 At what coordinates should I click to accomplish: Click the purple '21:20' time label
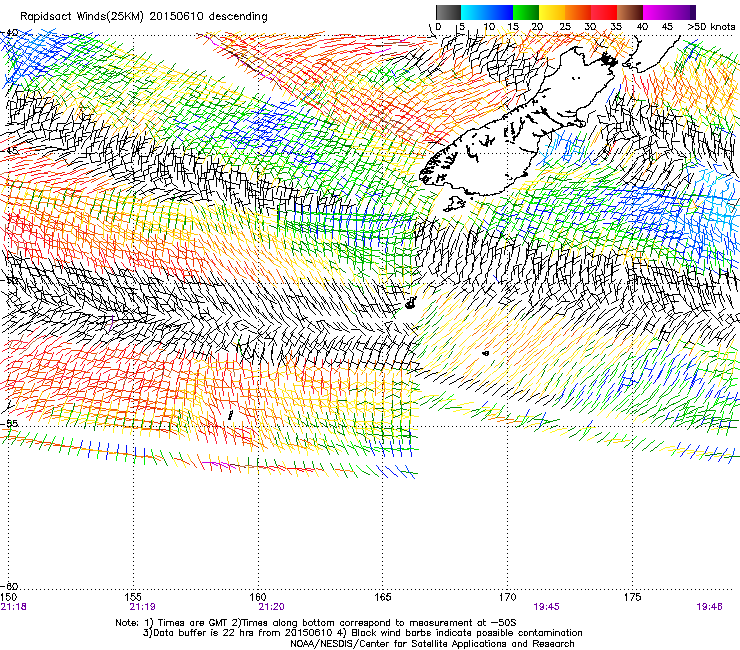pyautogui.click(x=271, y=607)
